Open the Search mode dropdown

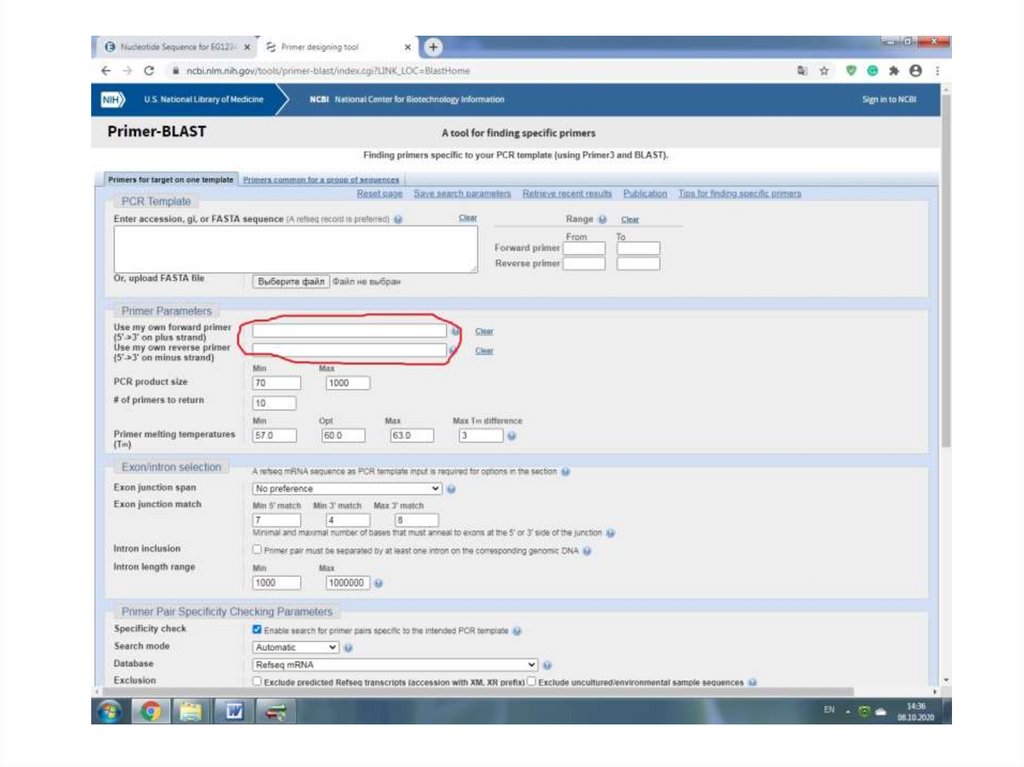(x=296, y=647)
